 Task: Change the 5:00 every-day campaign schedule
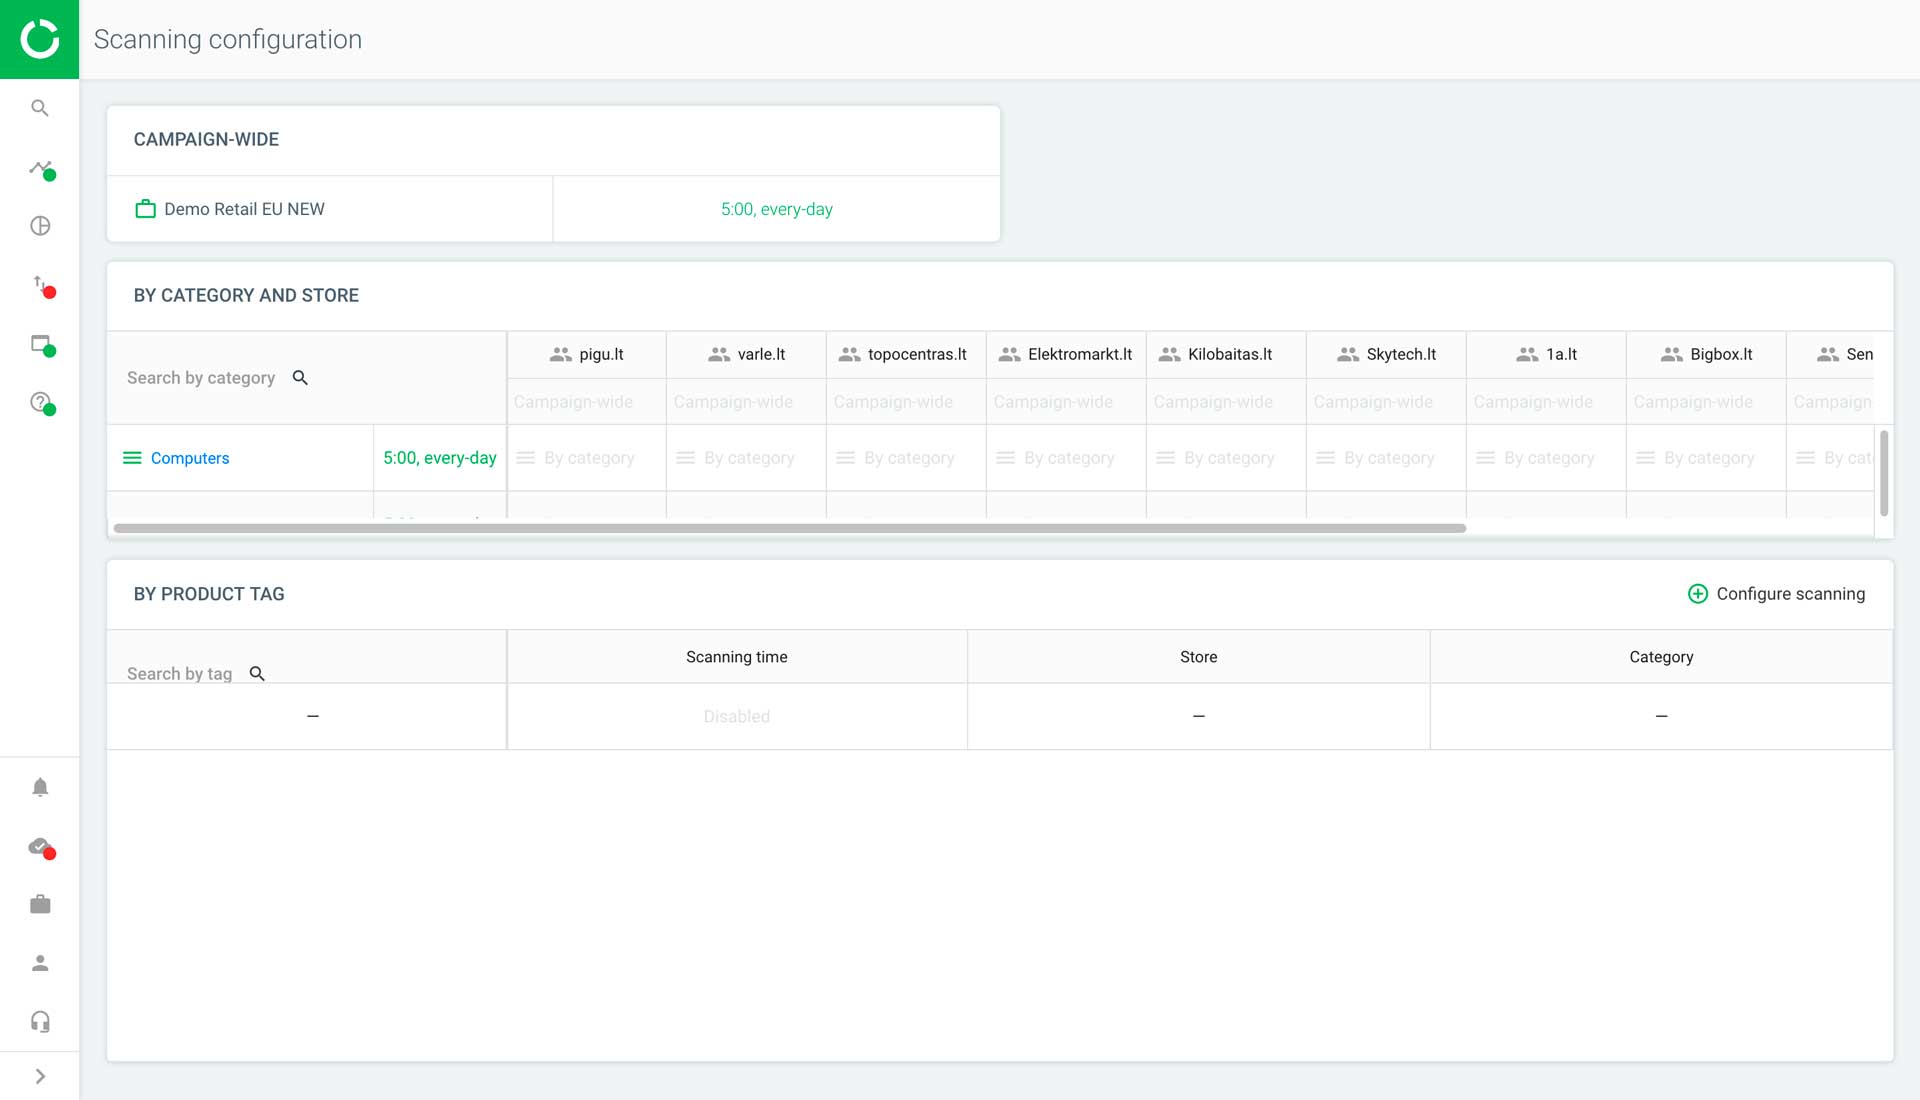click(775, 209)
